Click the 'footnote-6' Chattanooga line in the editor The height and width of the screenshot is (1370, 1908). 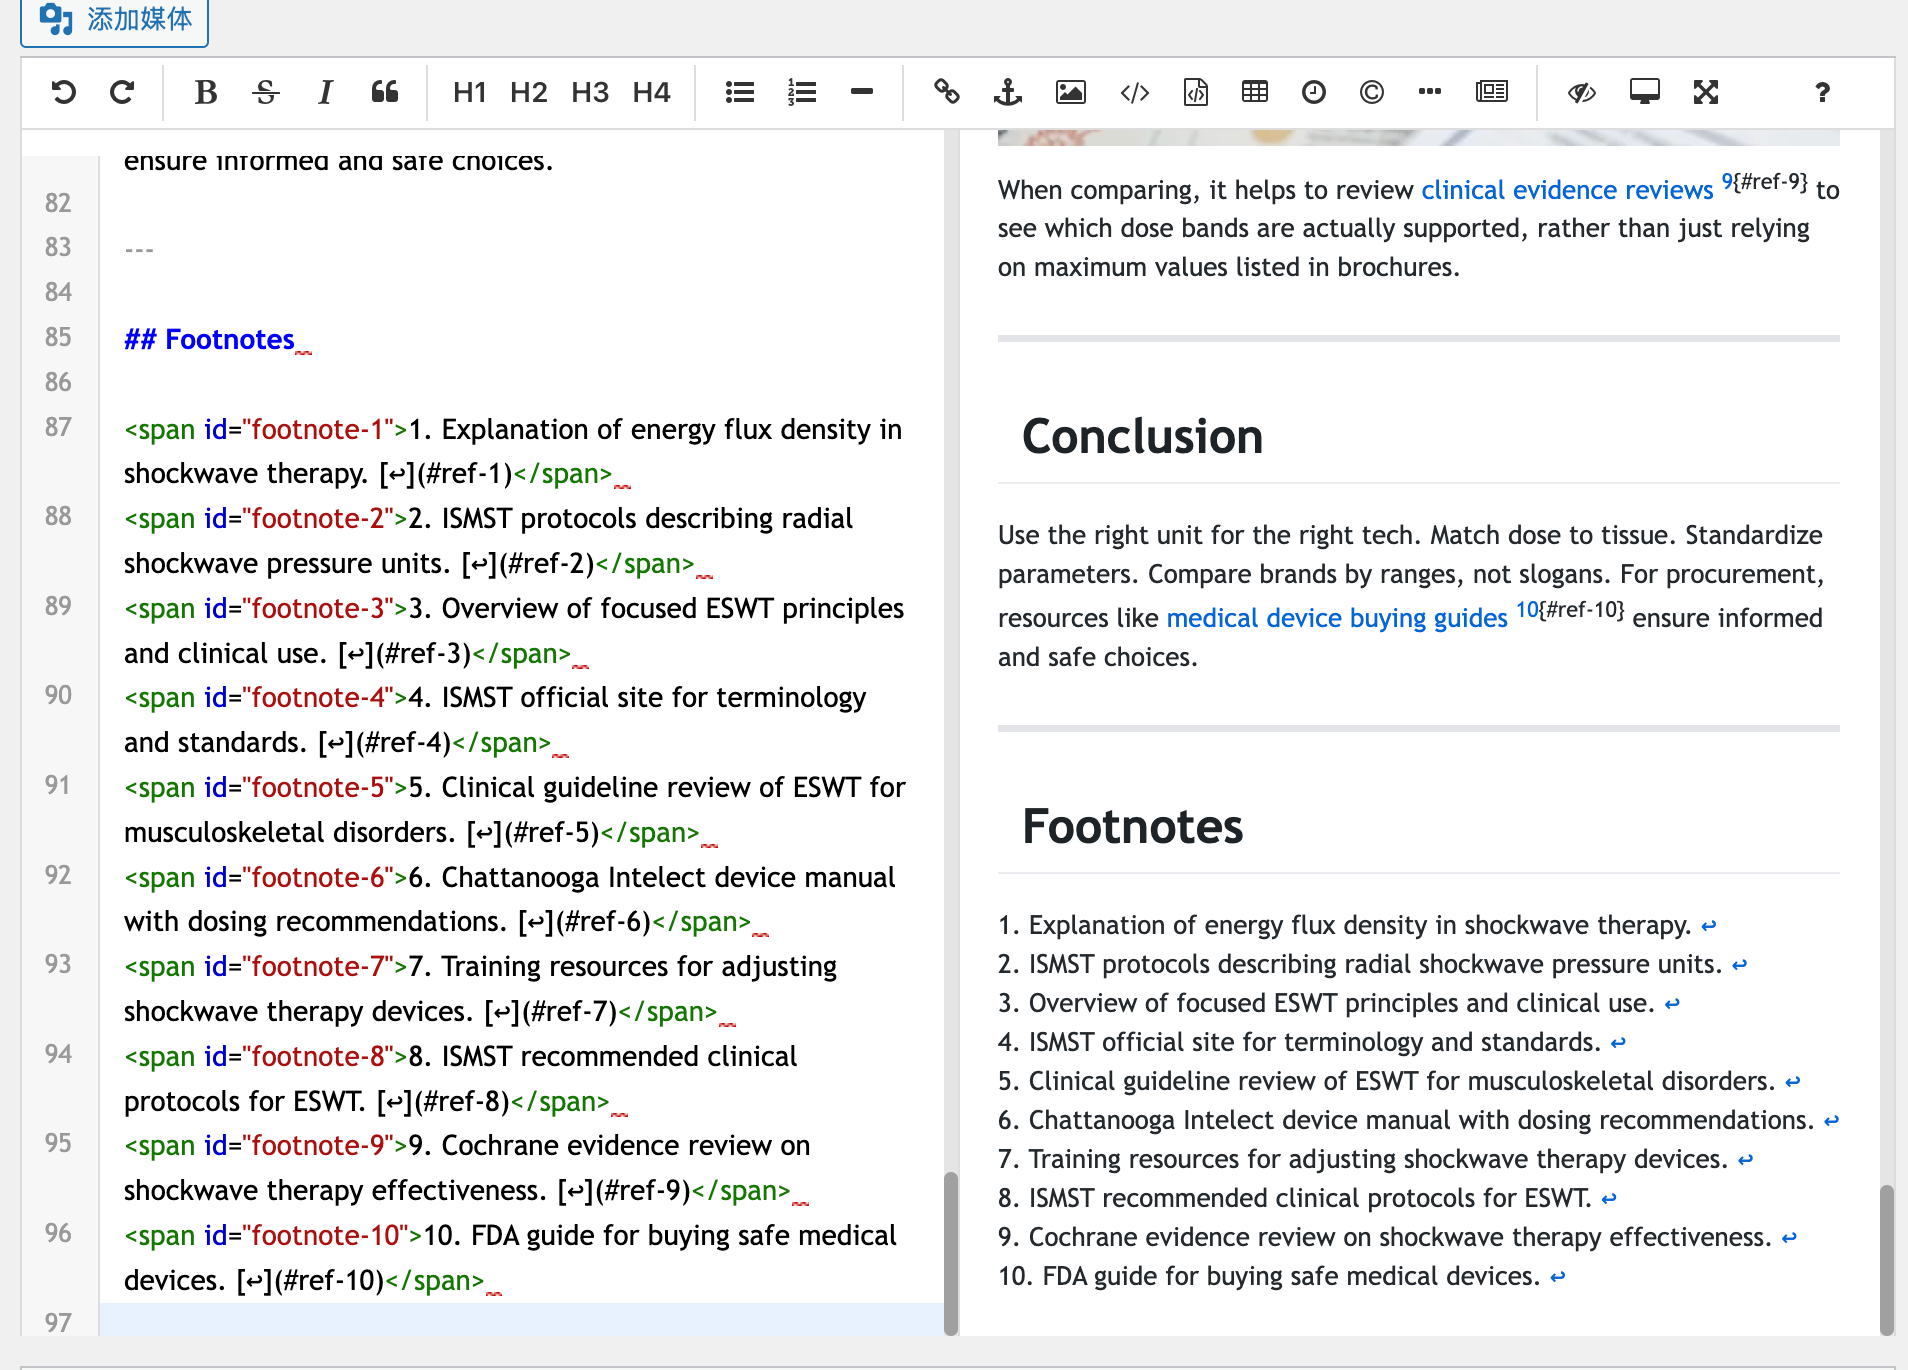[x=510, y=899]
